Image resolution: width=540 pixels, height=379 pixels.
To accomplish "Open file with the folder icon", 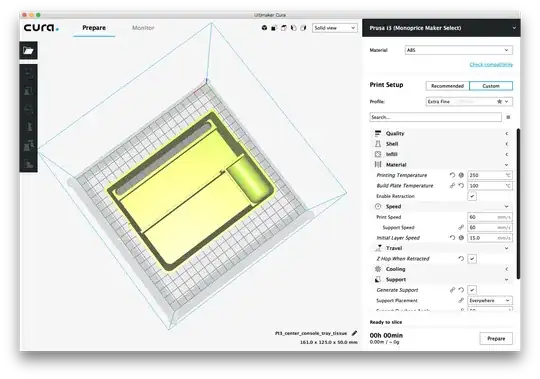I will 28,51.
